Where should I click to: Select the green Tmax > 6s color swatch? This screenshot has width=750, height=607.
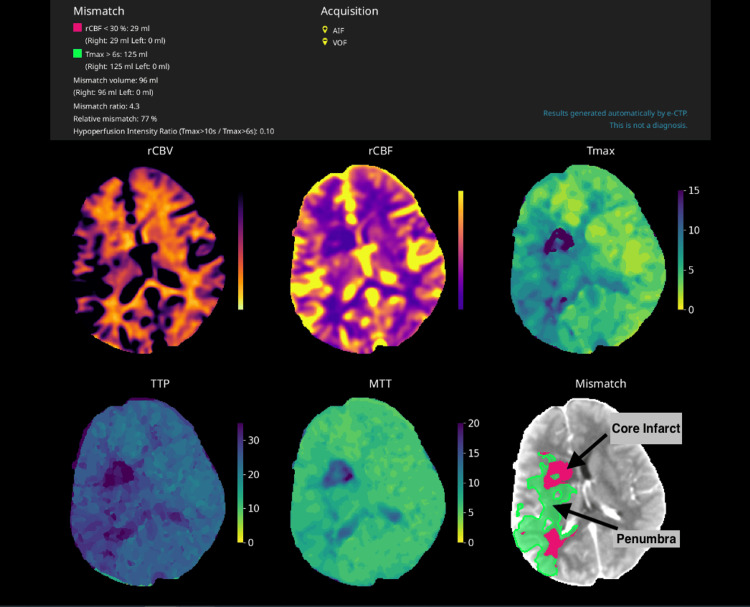77,54
